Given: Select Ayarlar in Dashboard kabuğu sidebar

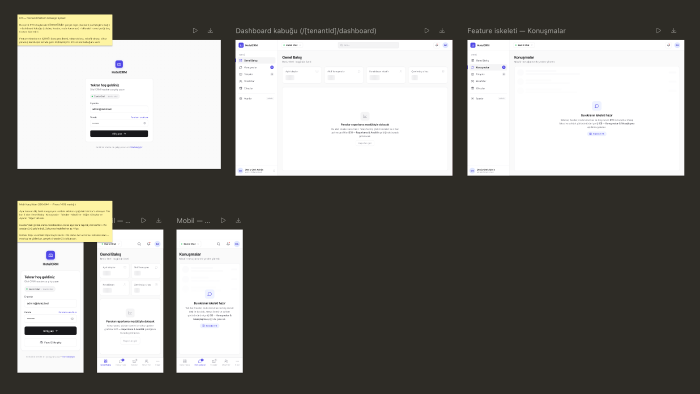Looking at the screenshot, I should coord(256,98).
